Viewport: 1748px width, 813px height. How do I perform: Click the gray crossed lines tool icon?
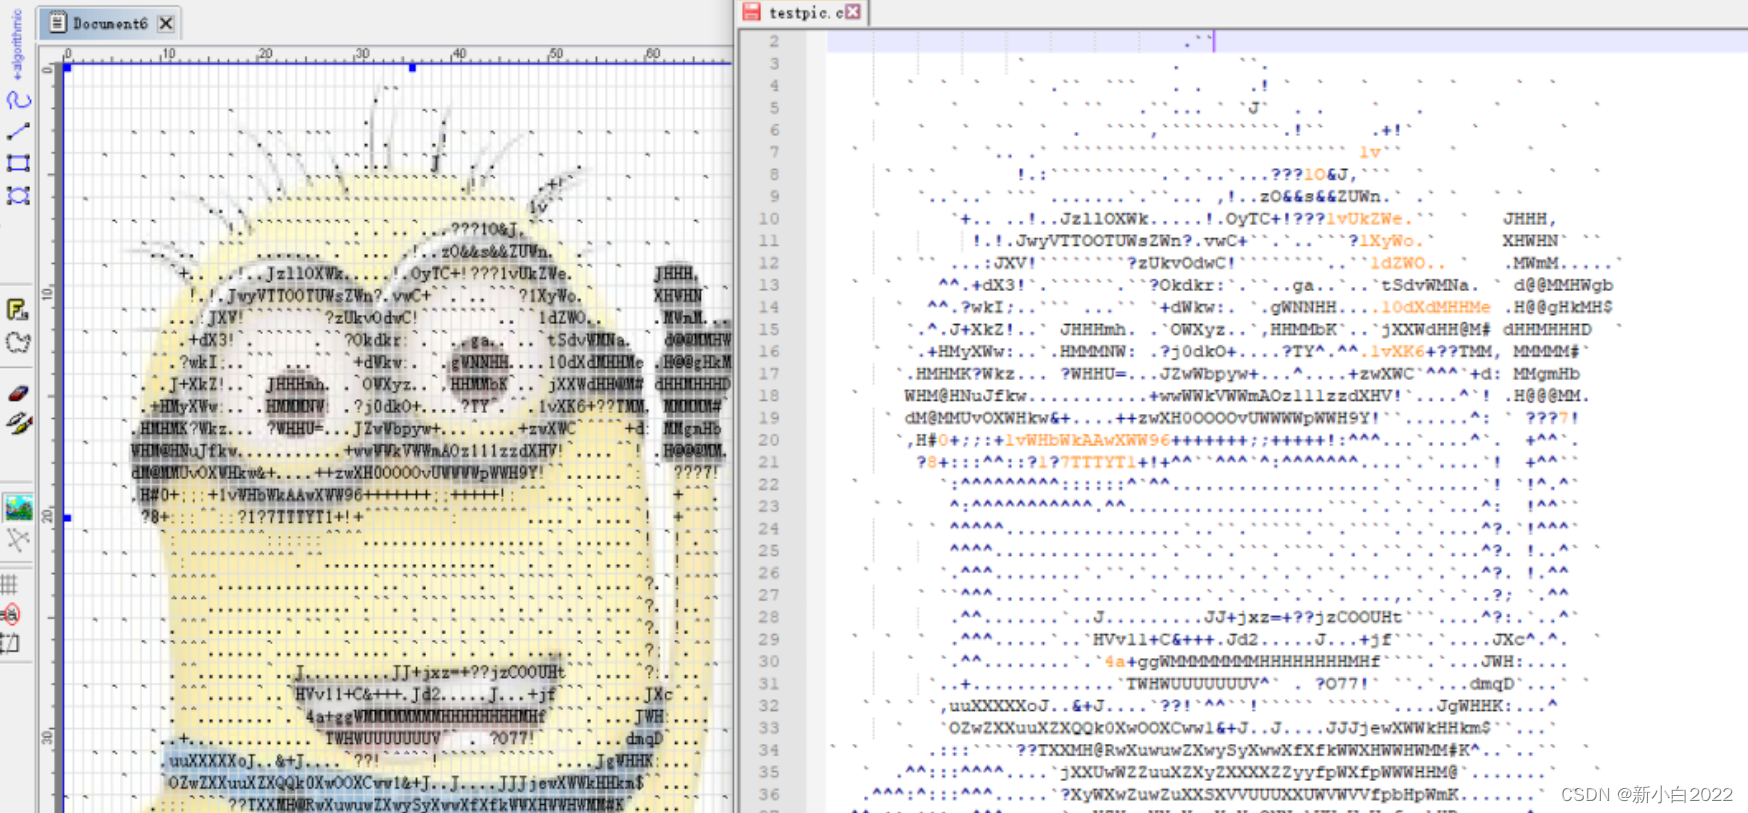[x=17, y=540]
